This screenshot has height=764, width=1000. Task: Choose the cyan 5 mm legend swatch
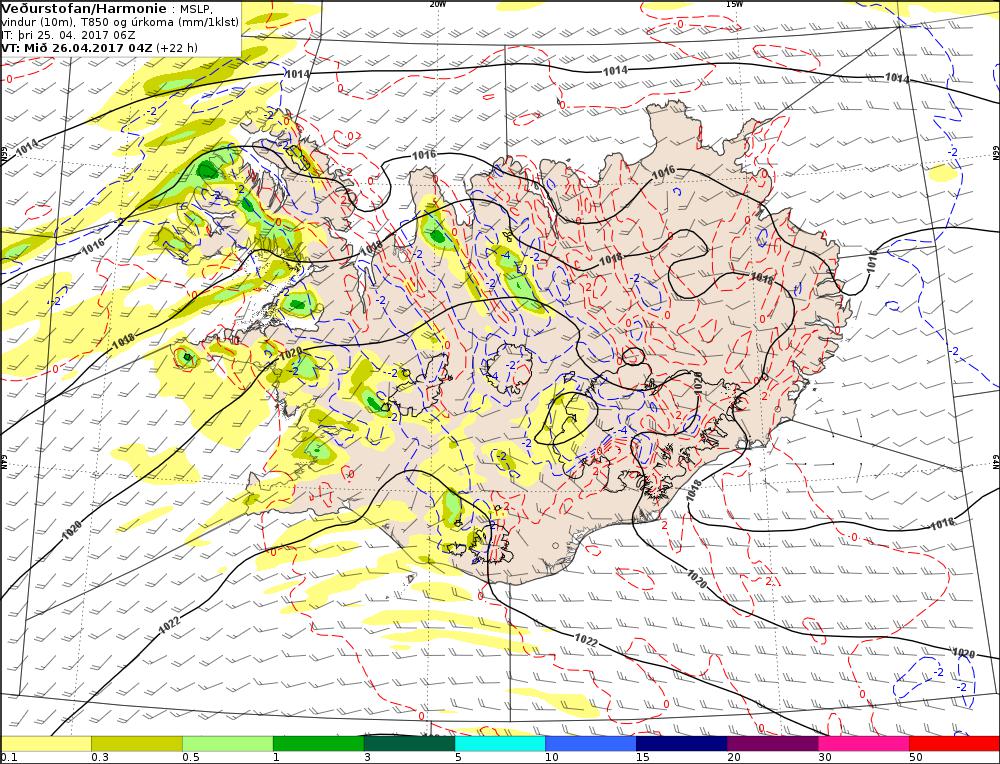coord(500,744)
